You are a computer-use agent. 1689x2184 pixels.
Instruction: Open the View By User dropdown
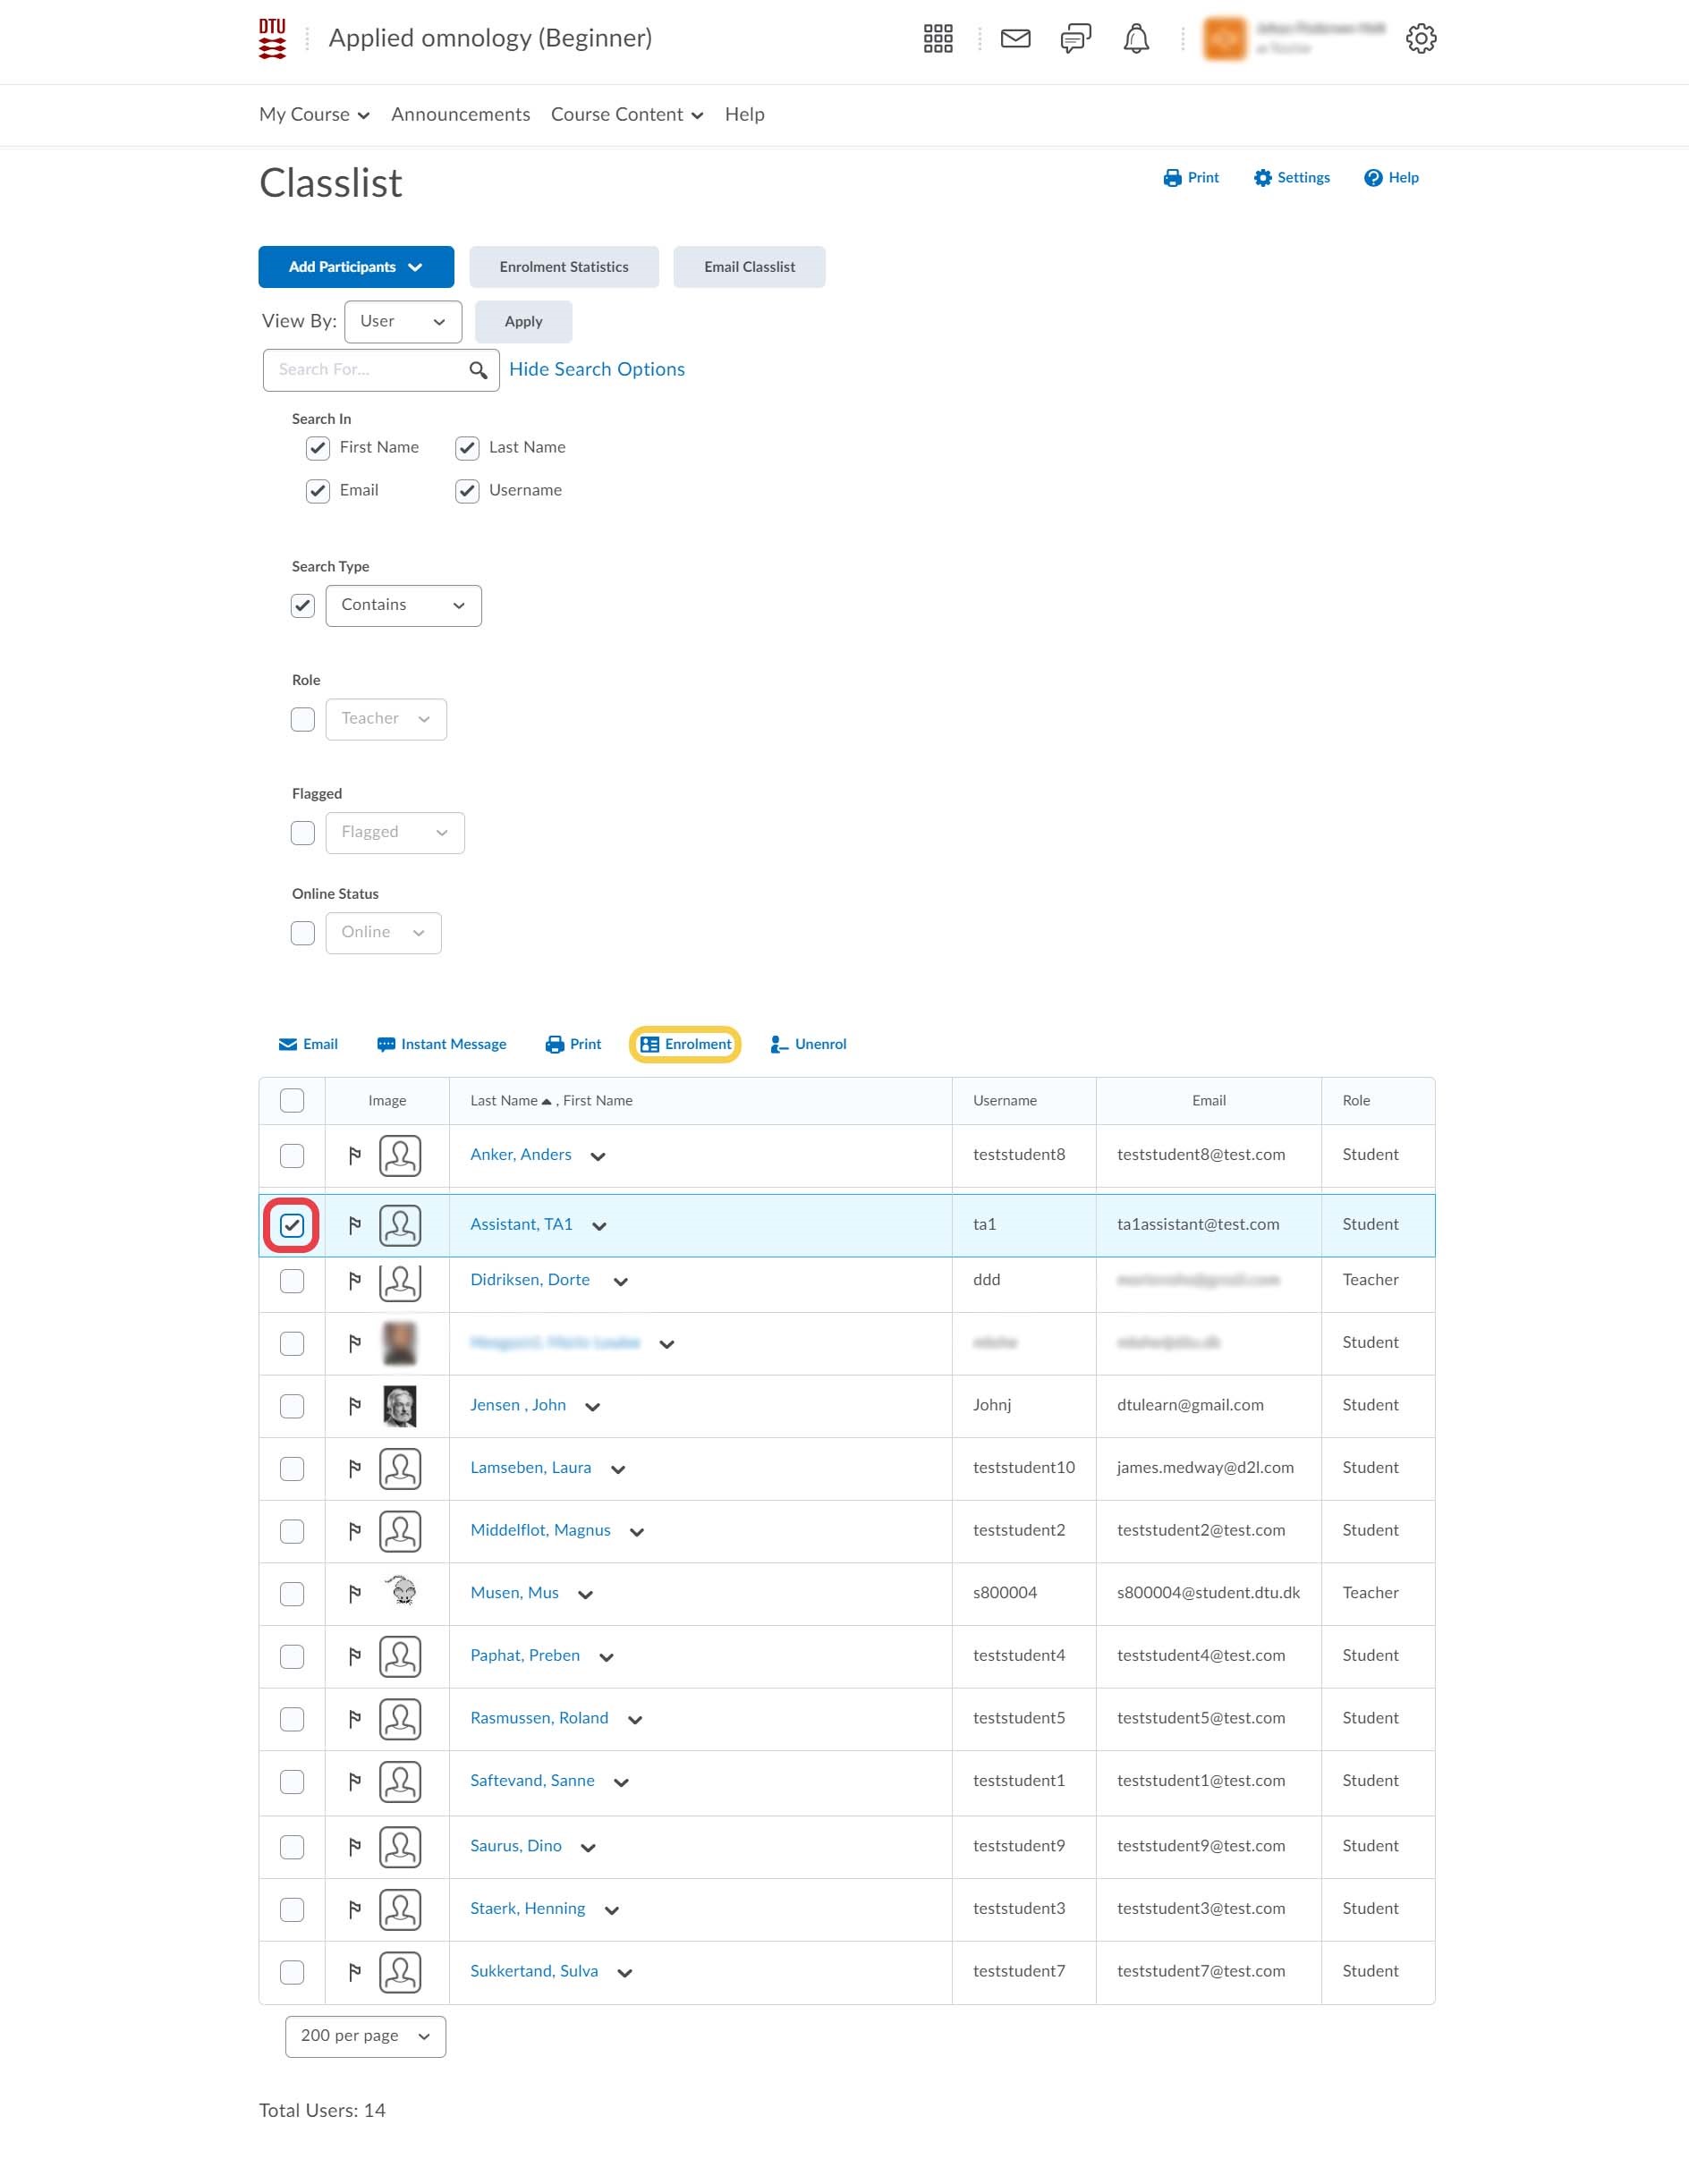pyautogui.click(x=402, y=322)
